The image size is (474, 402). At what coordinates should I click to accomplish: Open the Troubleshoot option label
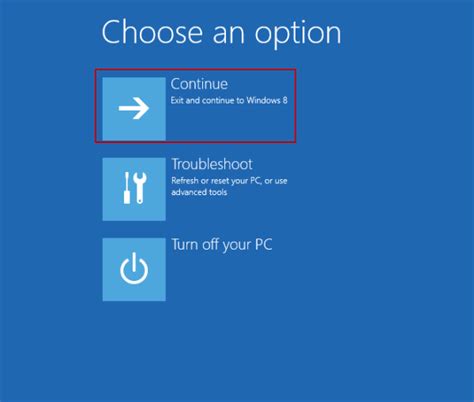(212, 164)
